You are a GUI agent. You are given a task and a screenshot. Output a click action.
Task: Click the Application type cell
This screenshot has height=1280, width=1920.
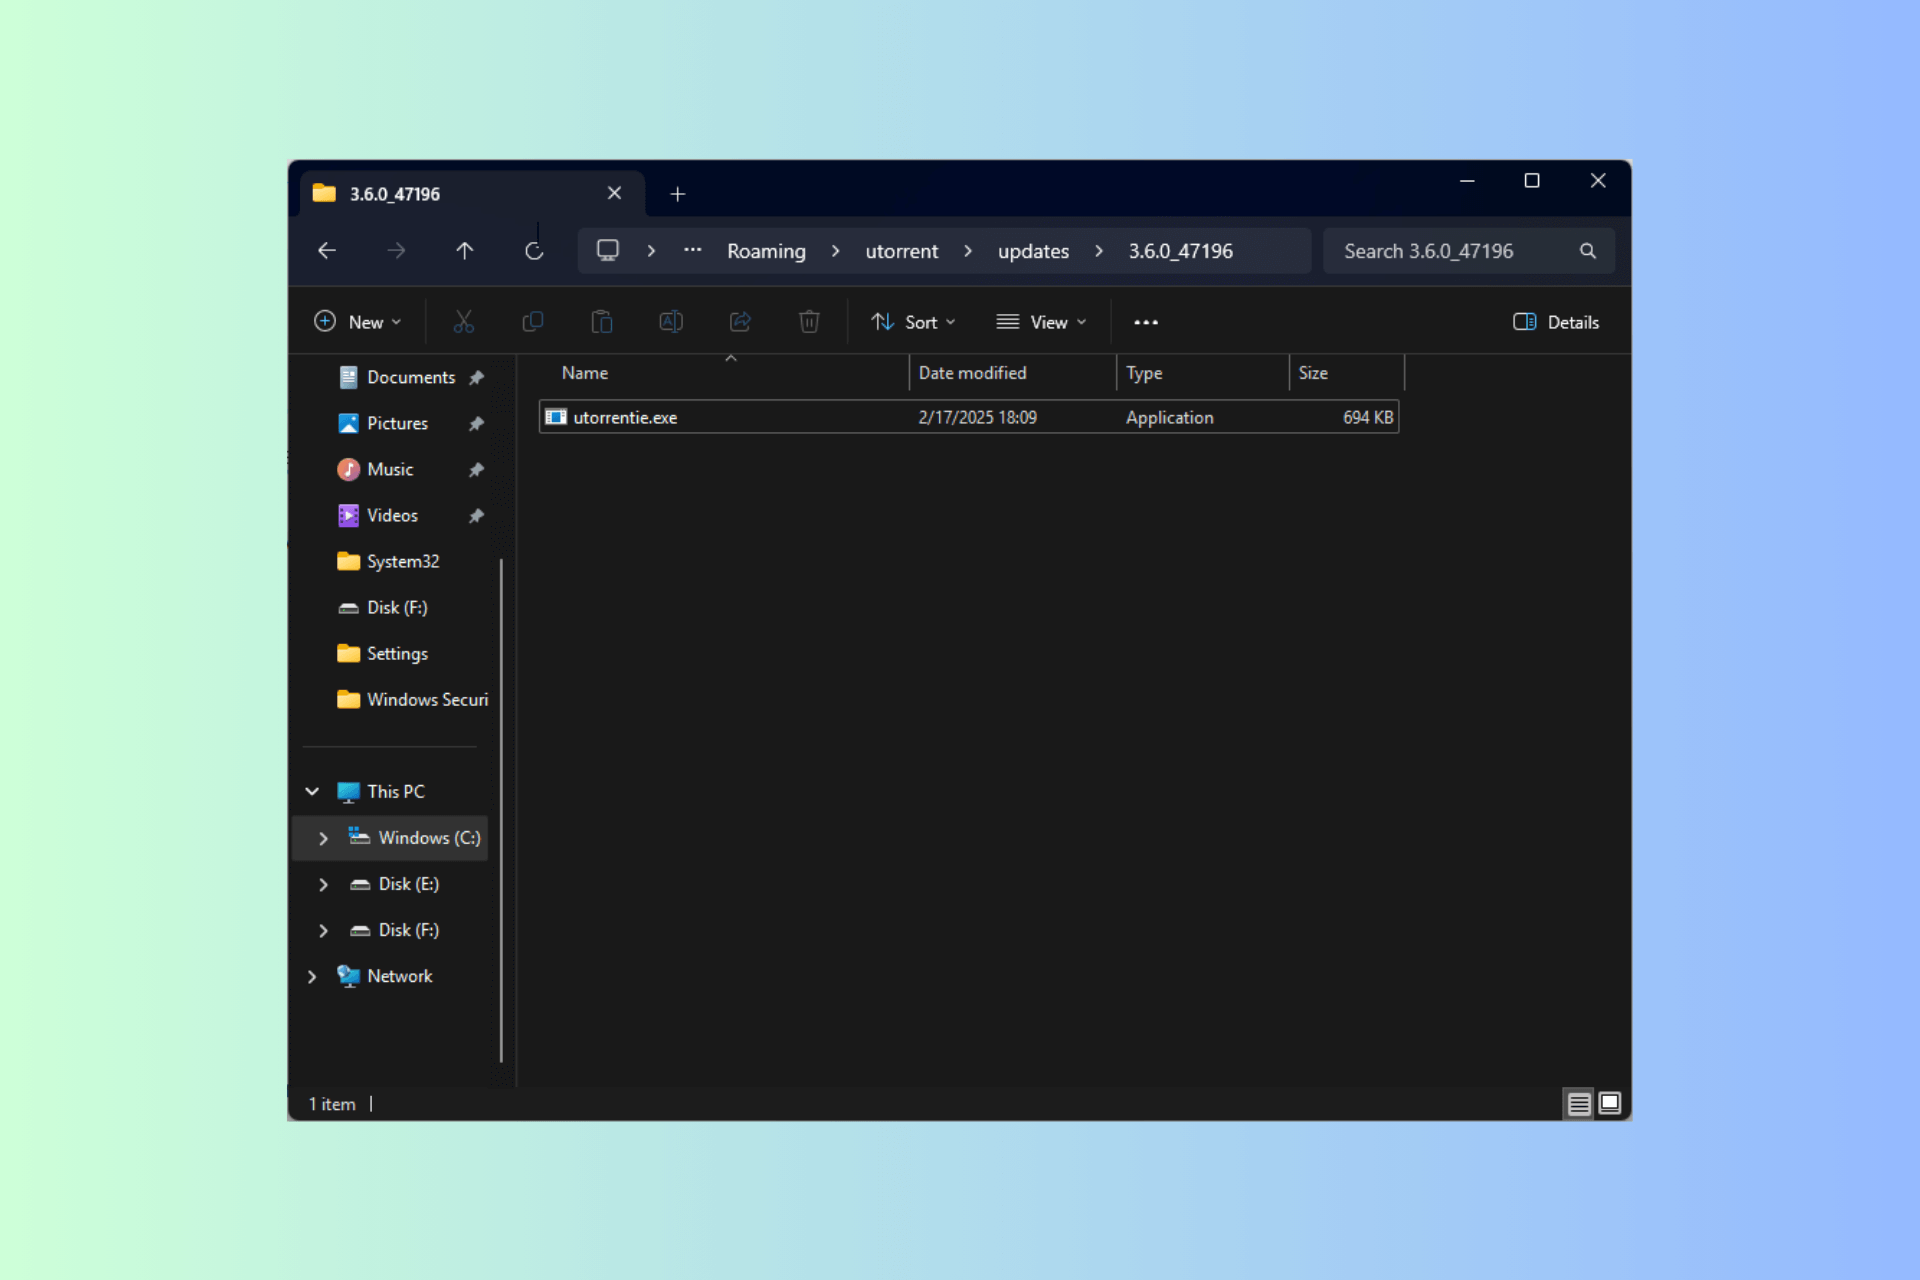[1169, 417]
